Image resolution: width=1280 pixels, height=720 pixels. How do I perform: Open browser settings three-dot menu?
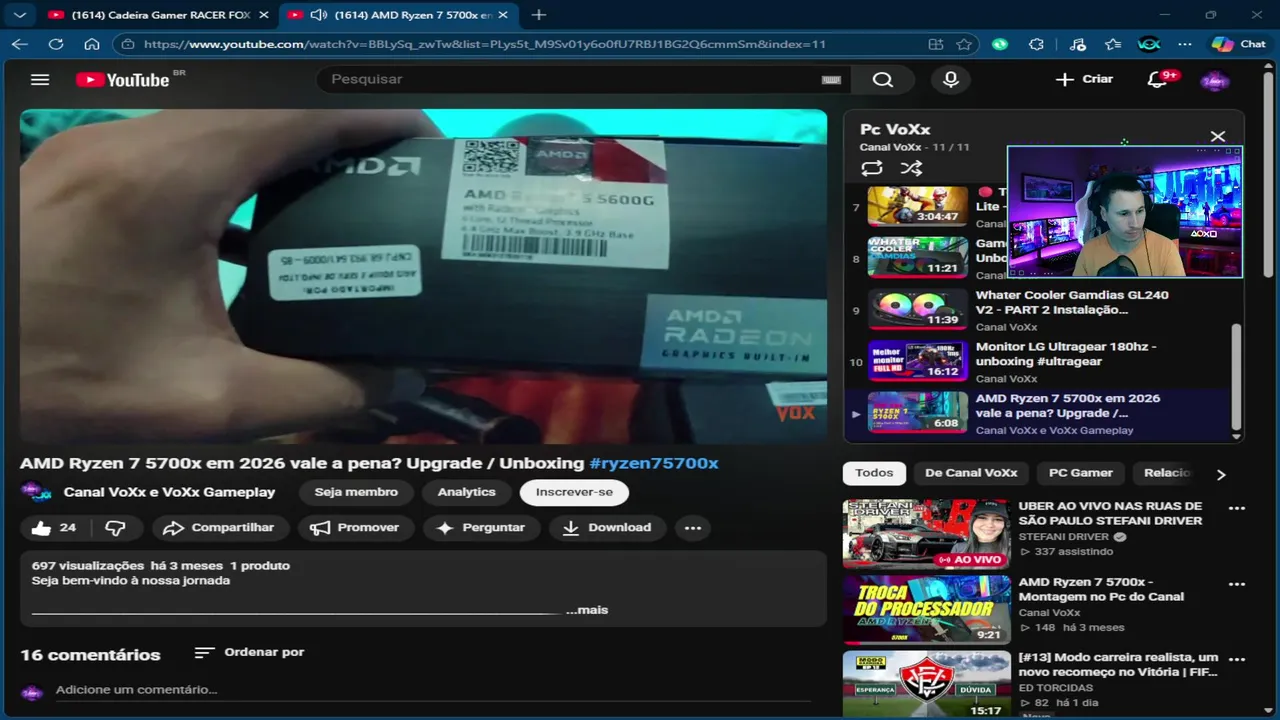(x=1185, y=44)
